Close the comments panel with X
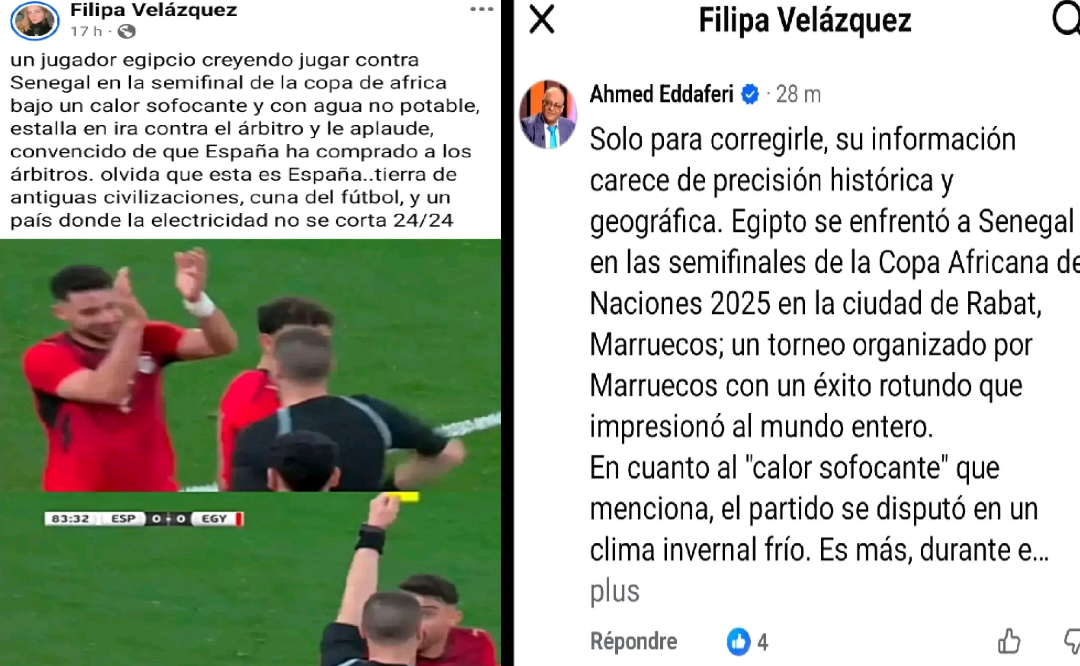The image size is (1080, 666). [x=542, y=19]
